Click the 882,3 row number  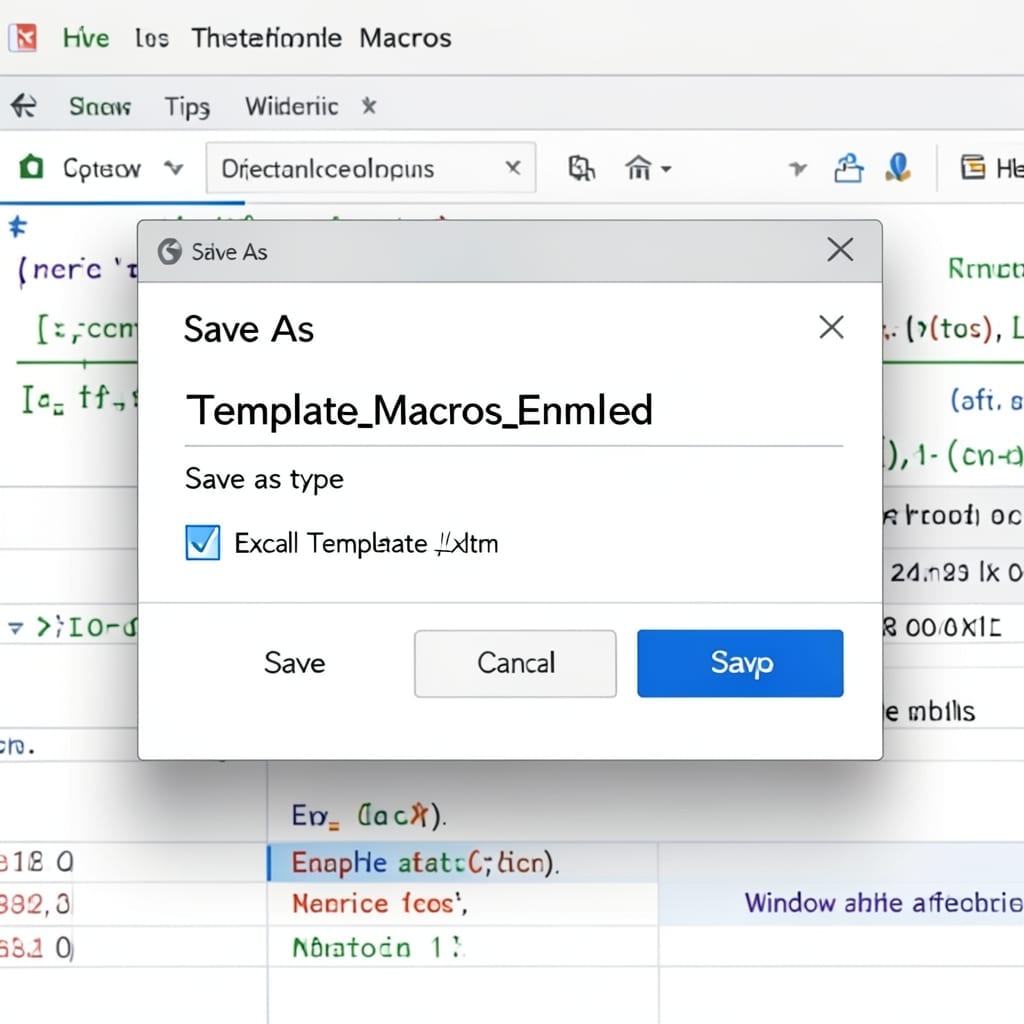pos(35,904)
